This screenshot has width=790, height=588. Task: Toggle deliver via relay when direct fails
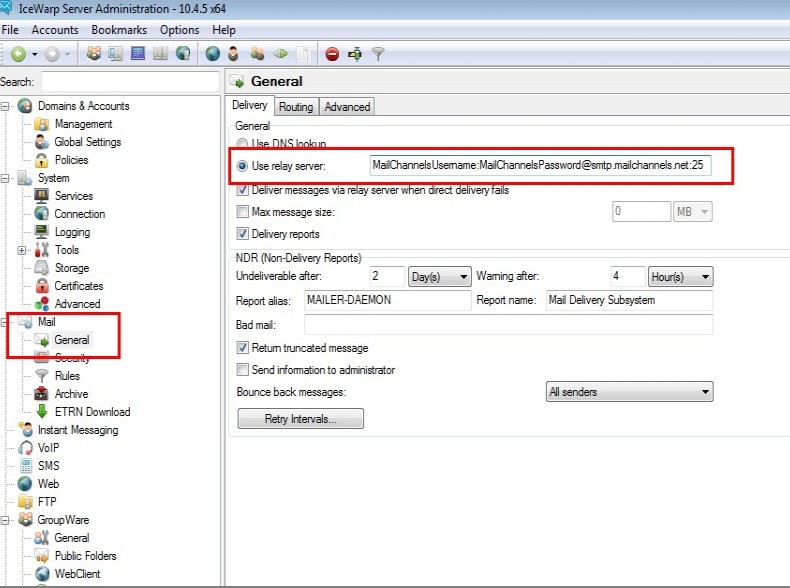pyautogui.click(x=242, y=190)
